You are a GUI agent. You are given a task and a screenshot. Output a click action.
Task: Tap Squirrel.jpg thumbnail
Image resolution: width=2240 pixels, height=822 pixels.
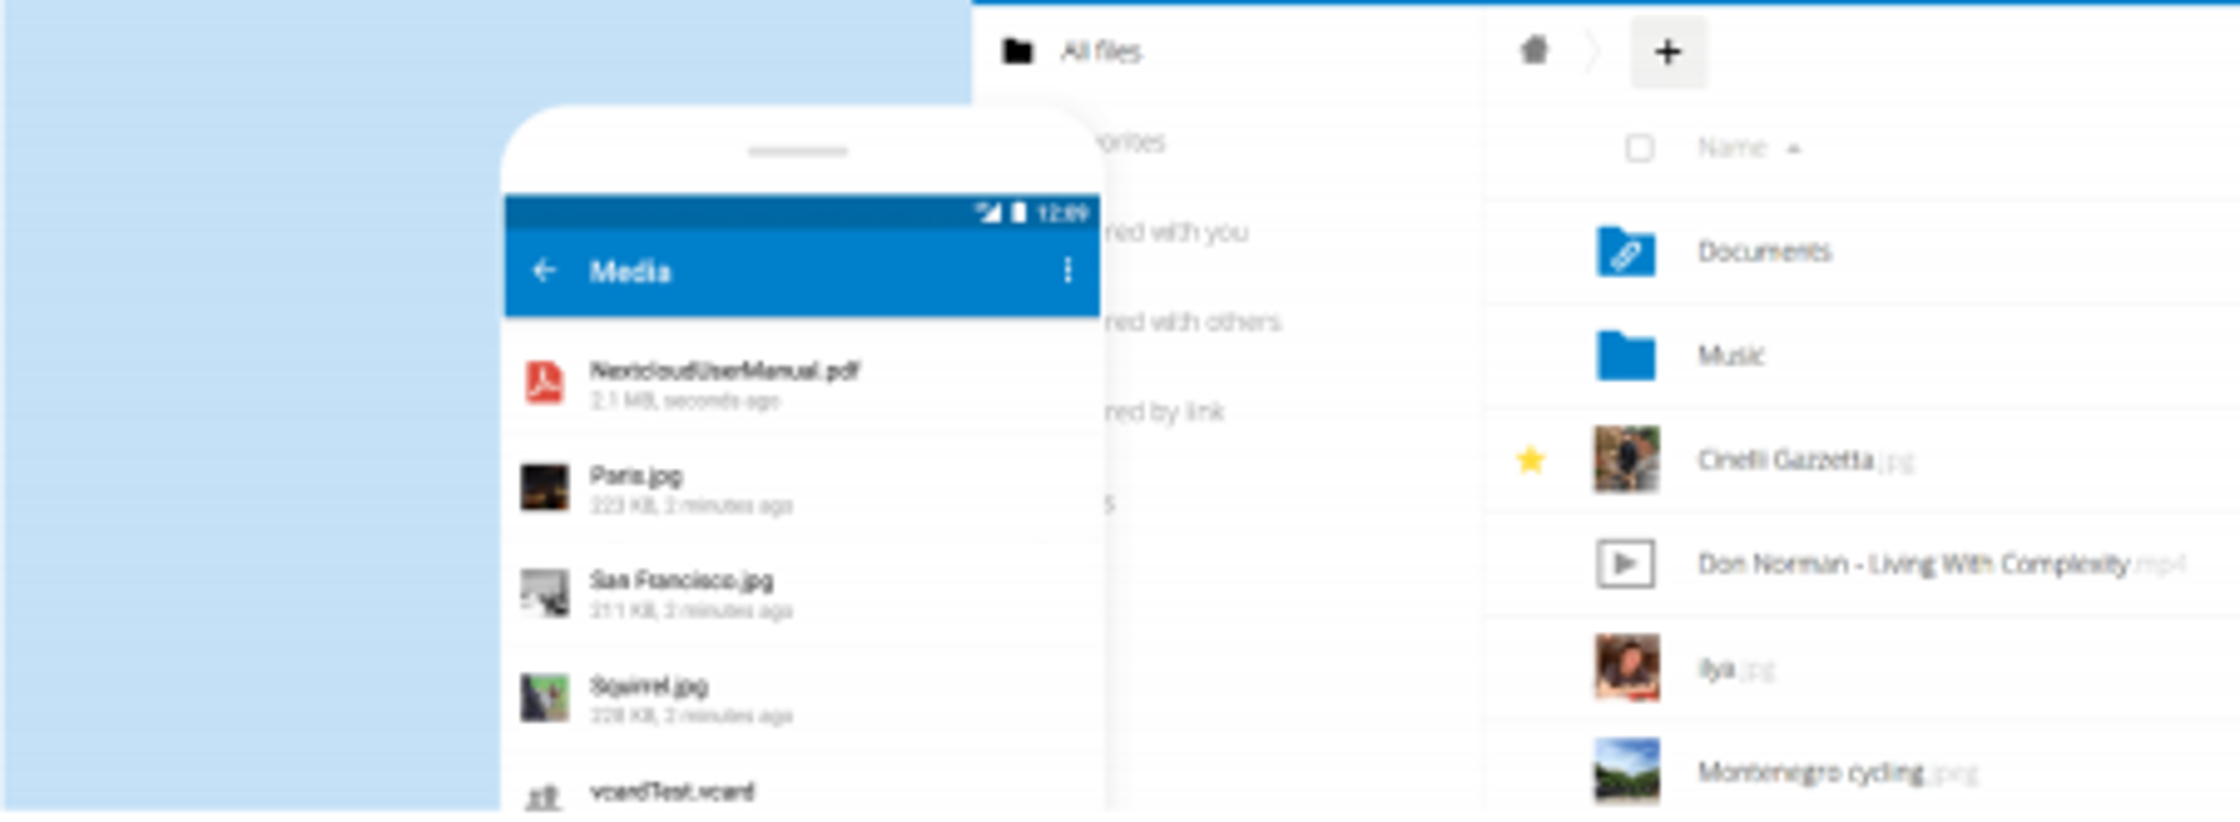point(544,697)
